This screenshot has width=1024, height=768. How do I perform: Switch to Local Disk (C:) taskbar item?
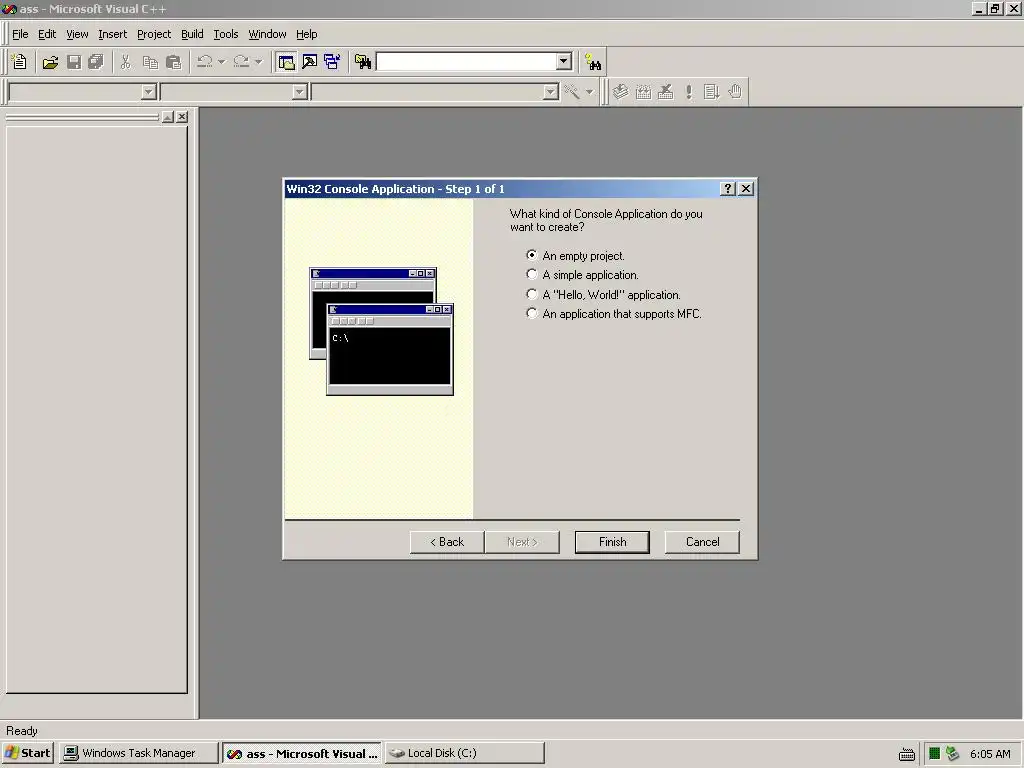[464, 753]
